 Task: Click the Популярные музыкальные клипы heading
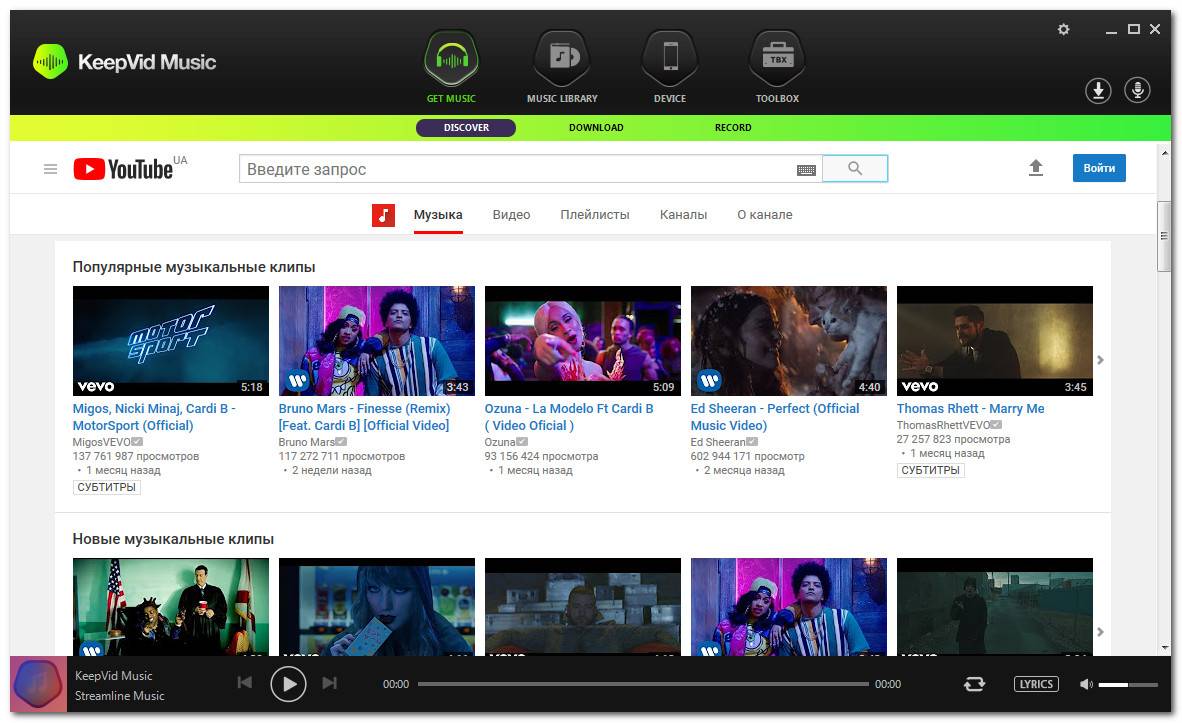click(194, 267)
